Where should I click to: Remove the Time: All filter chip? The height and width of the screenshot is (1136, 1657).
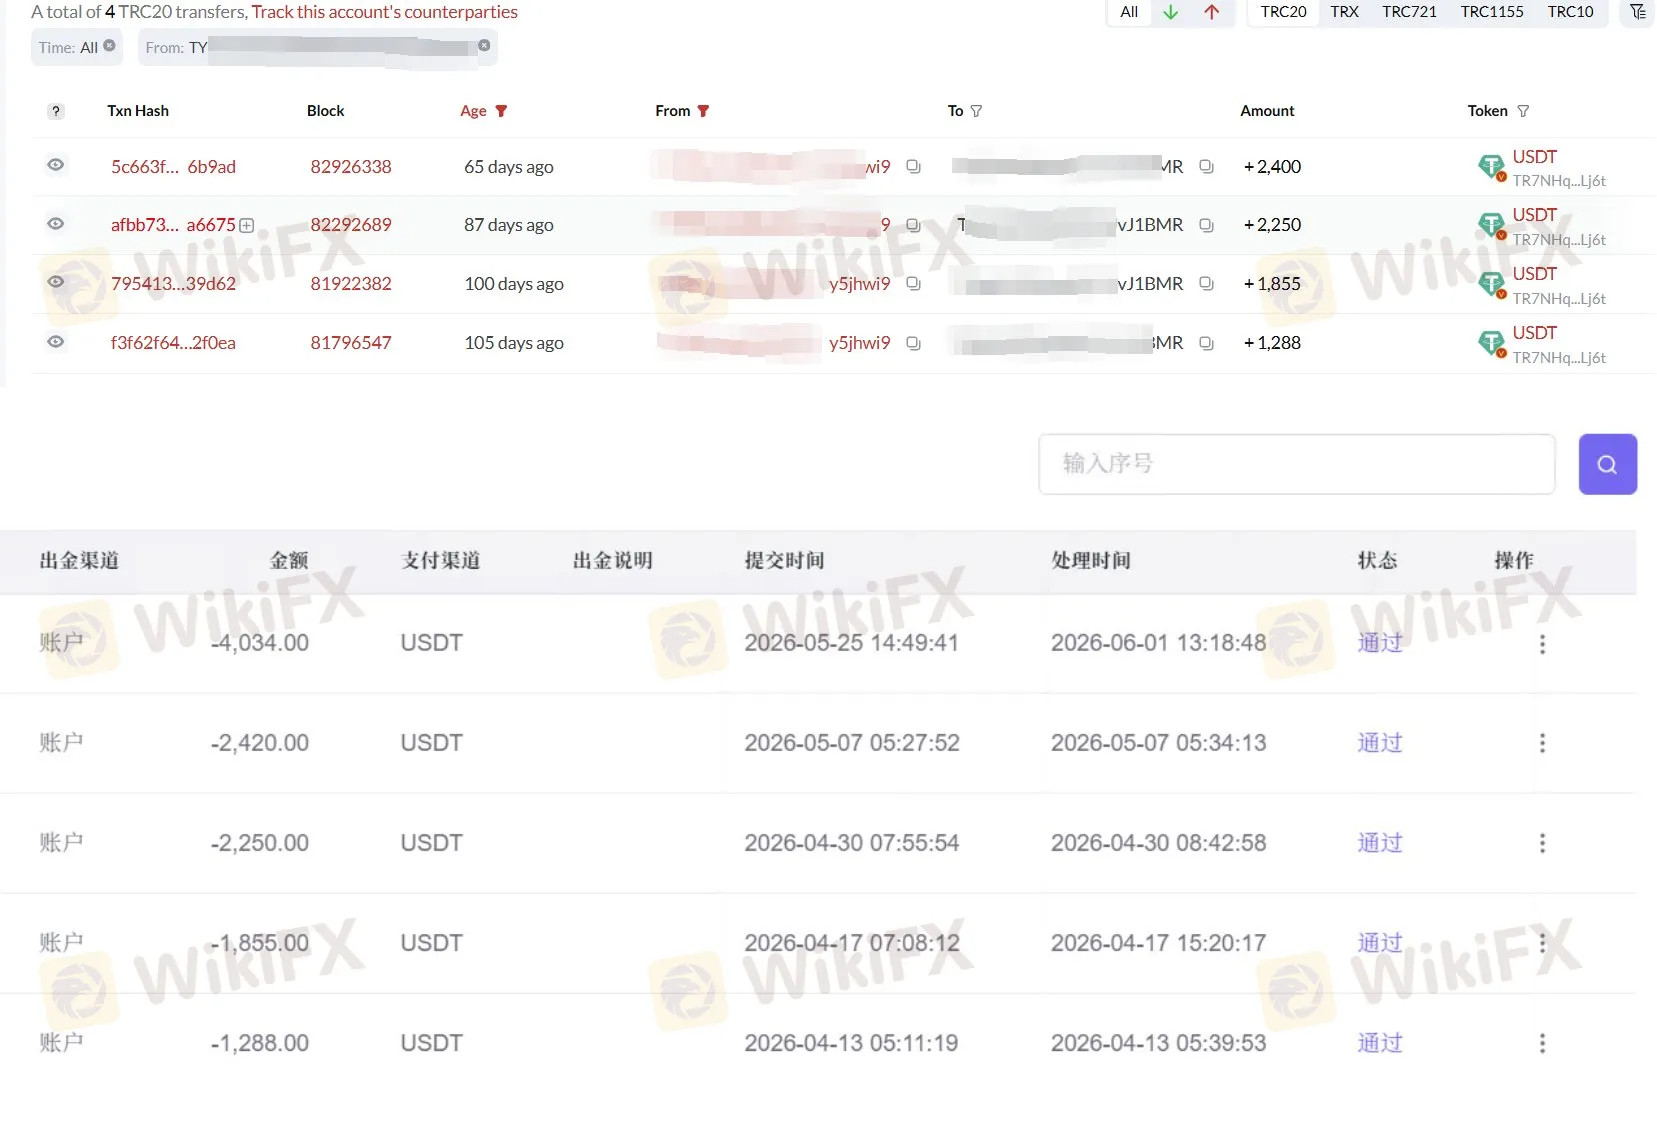[109, 46]
